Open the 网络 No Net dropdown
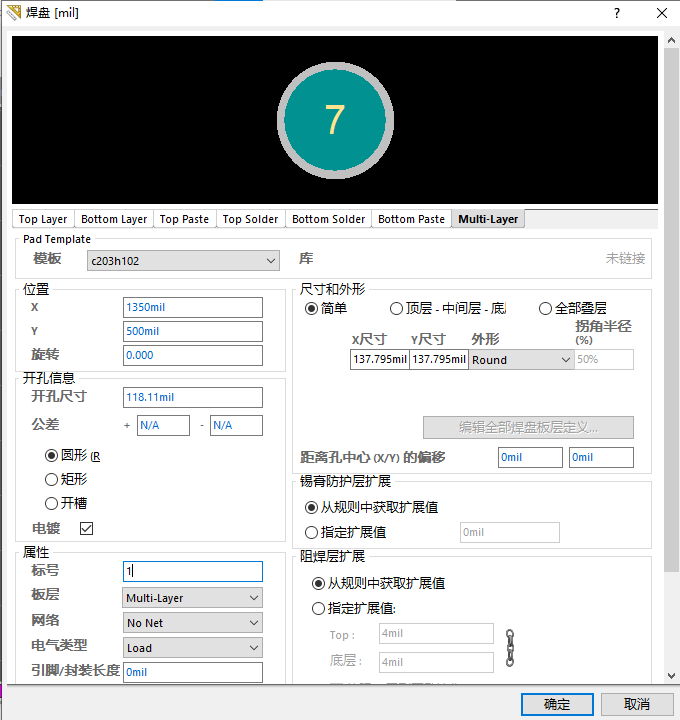The image size is (680, 720). coord(192,623)
